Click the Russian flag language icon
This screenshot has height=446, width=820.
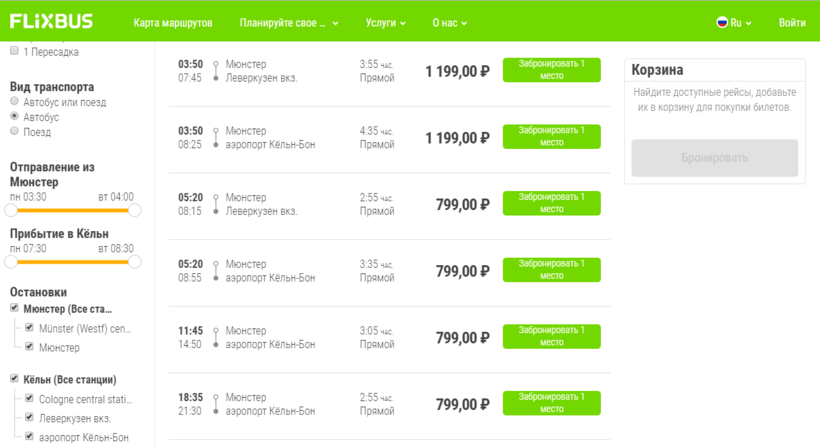722,22
